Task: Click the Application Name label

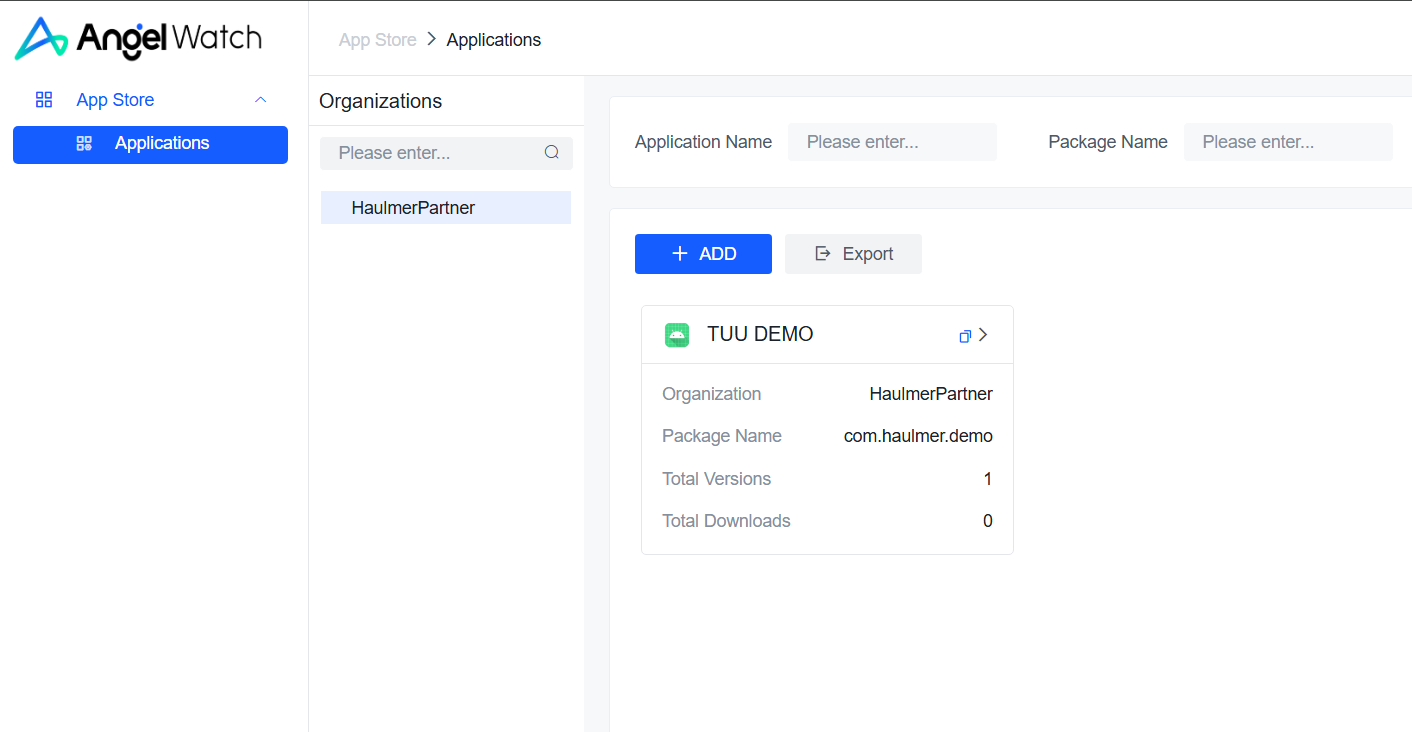Action: tap(703, 142)
